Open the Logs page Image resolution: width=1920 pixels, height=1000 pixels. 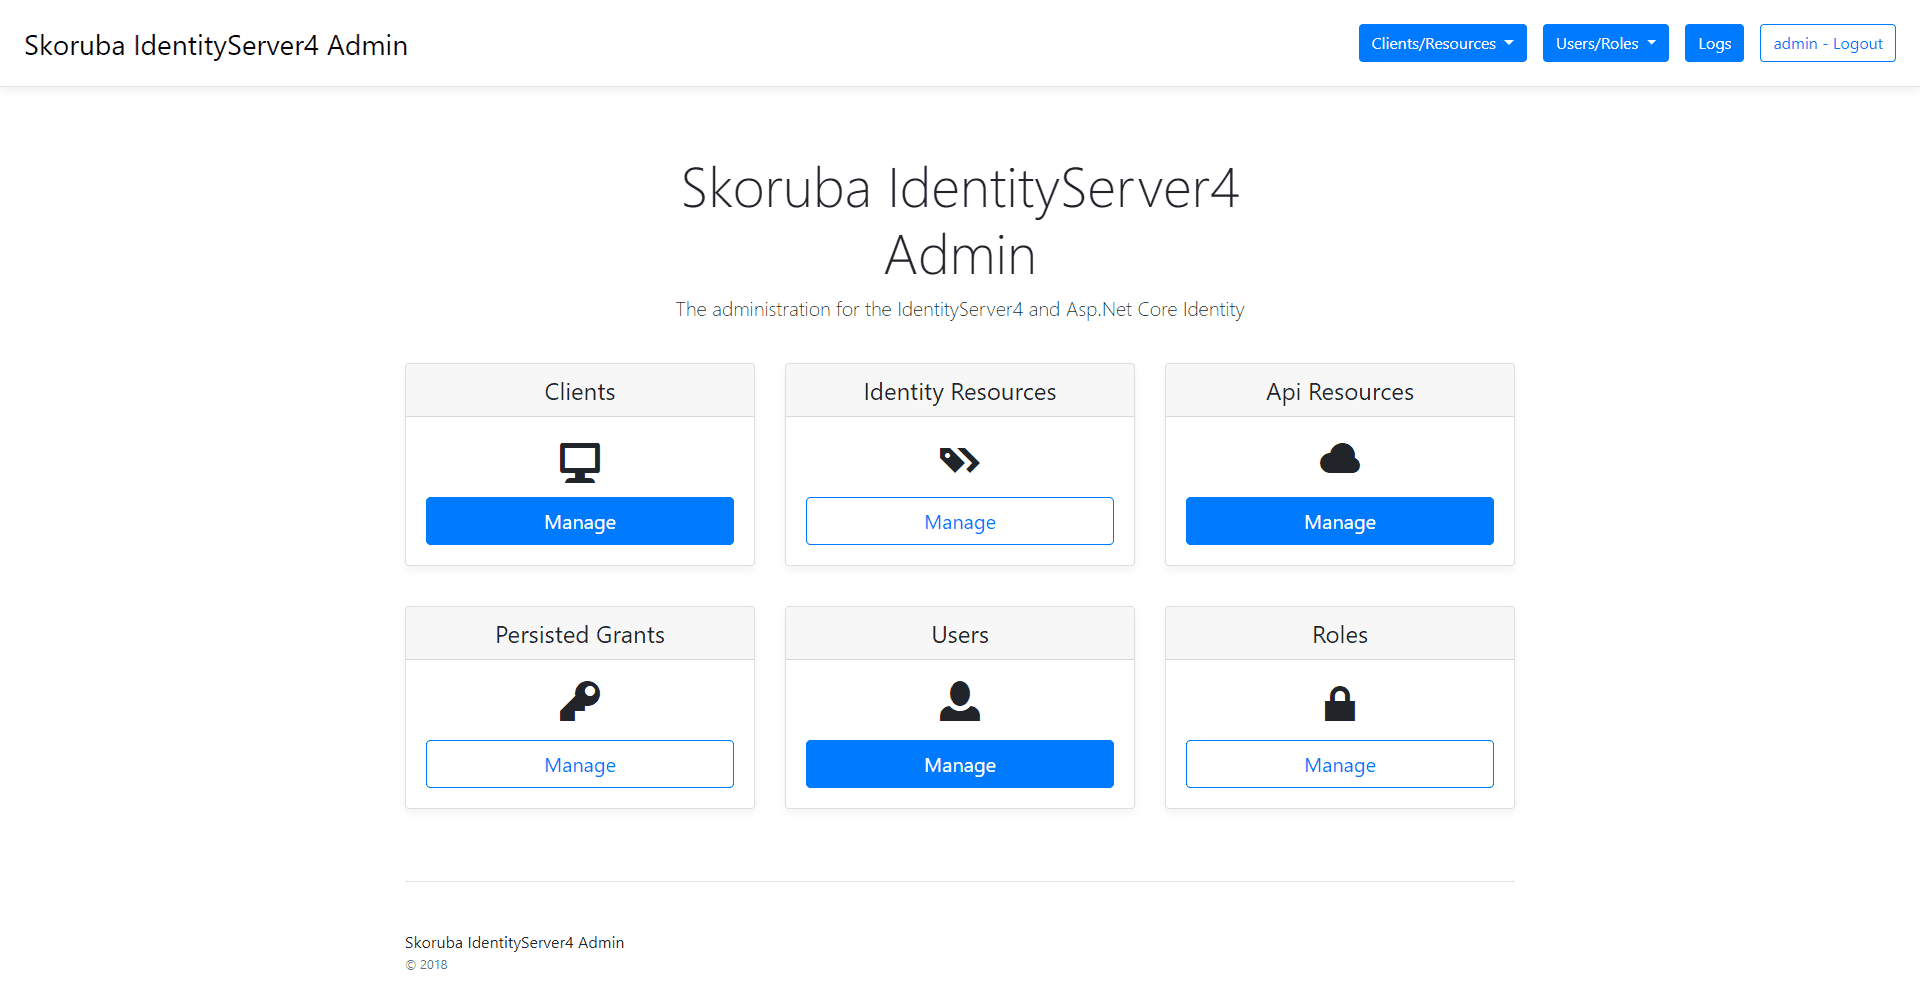tap(1714, 43)
